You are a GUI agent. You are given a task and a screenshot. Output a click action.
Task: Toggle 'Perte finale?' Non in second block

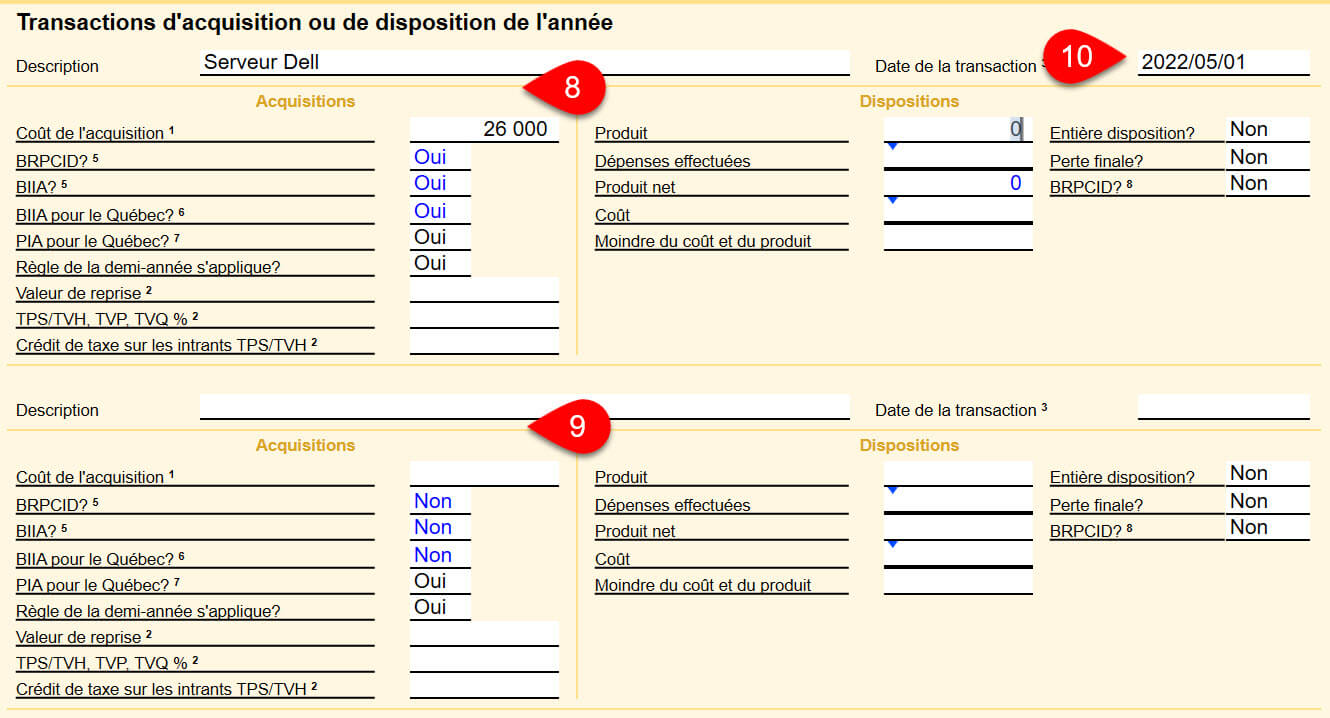coord(1267,501)
